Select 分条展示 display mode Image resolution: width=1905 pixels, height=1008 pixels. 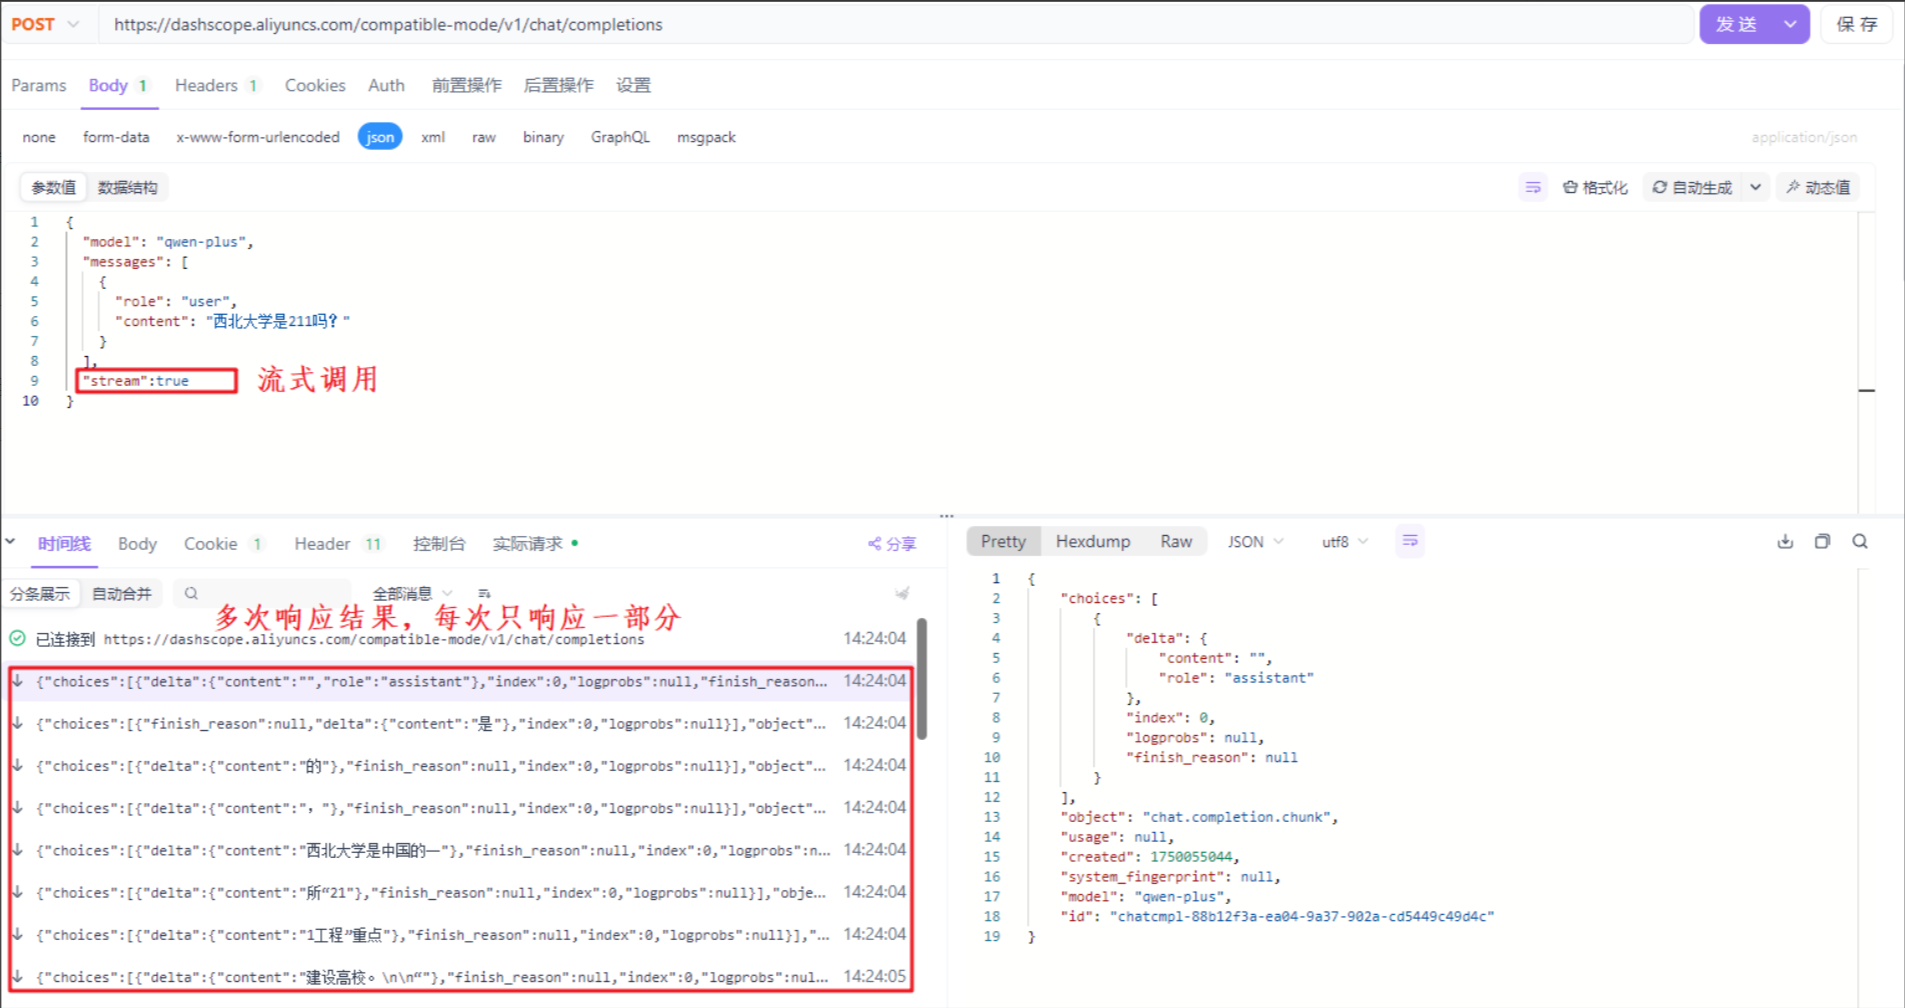40,594
